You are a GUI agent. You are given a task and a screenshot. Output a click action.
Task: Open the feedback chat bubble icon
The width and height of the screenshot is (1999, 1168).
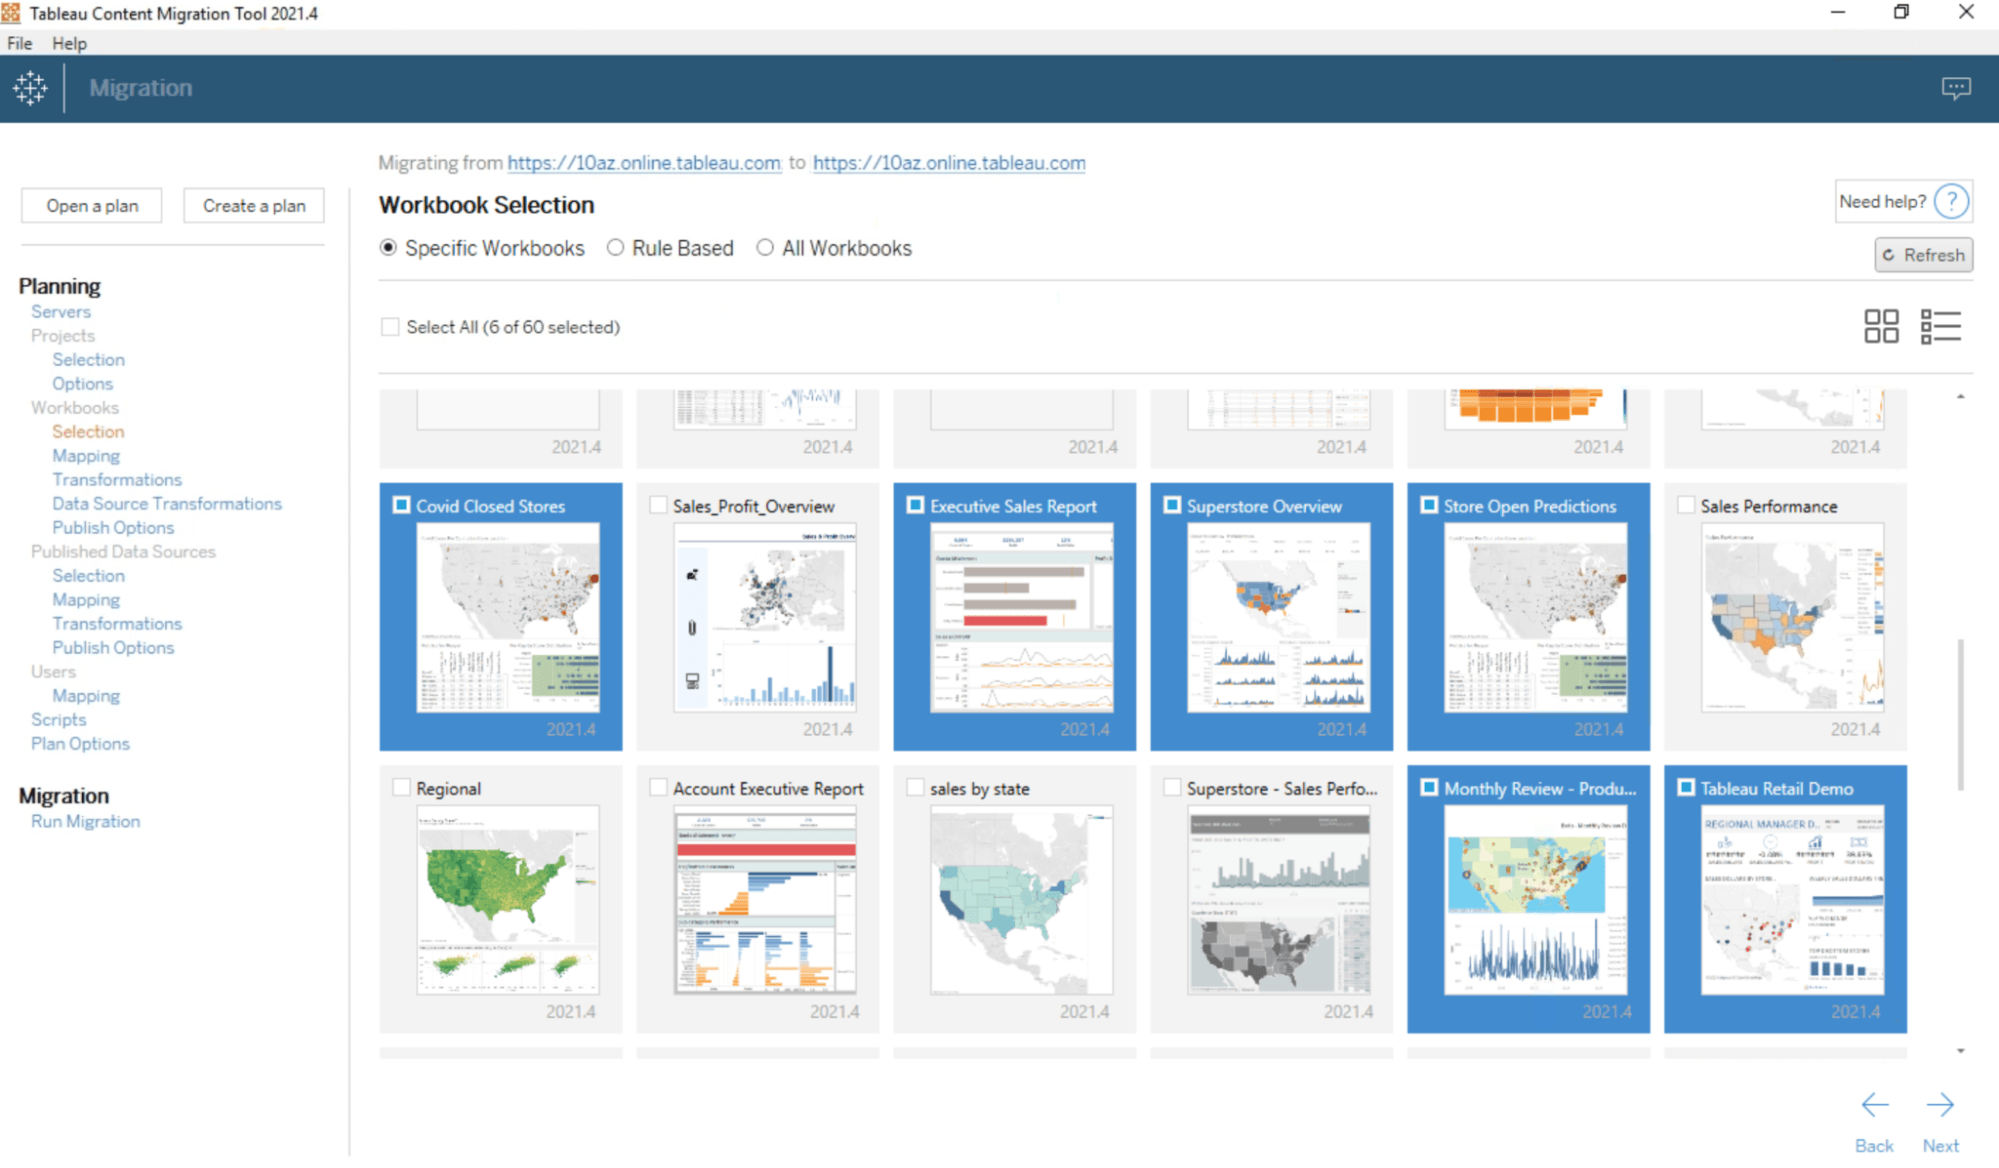click(x=1955, y=88)
